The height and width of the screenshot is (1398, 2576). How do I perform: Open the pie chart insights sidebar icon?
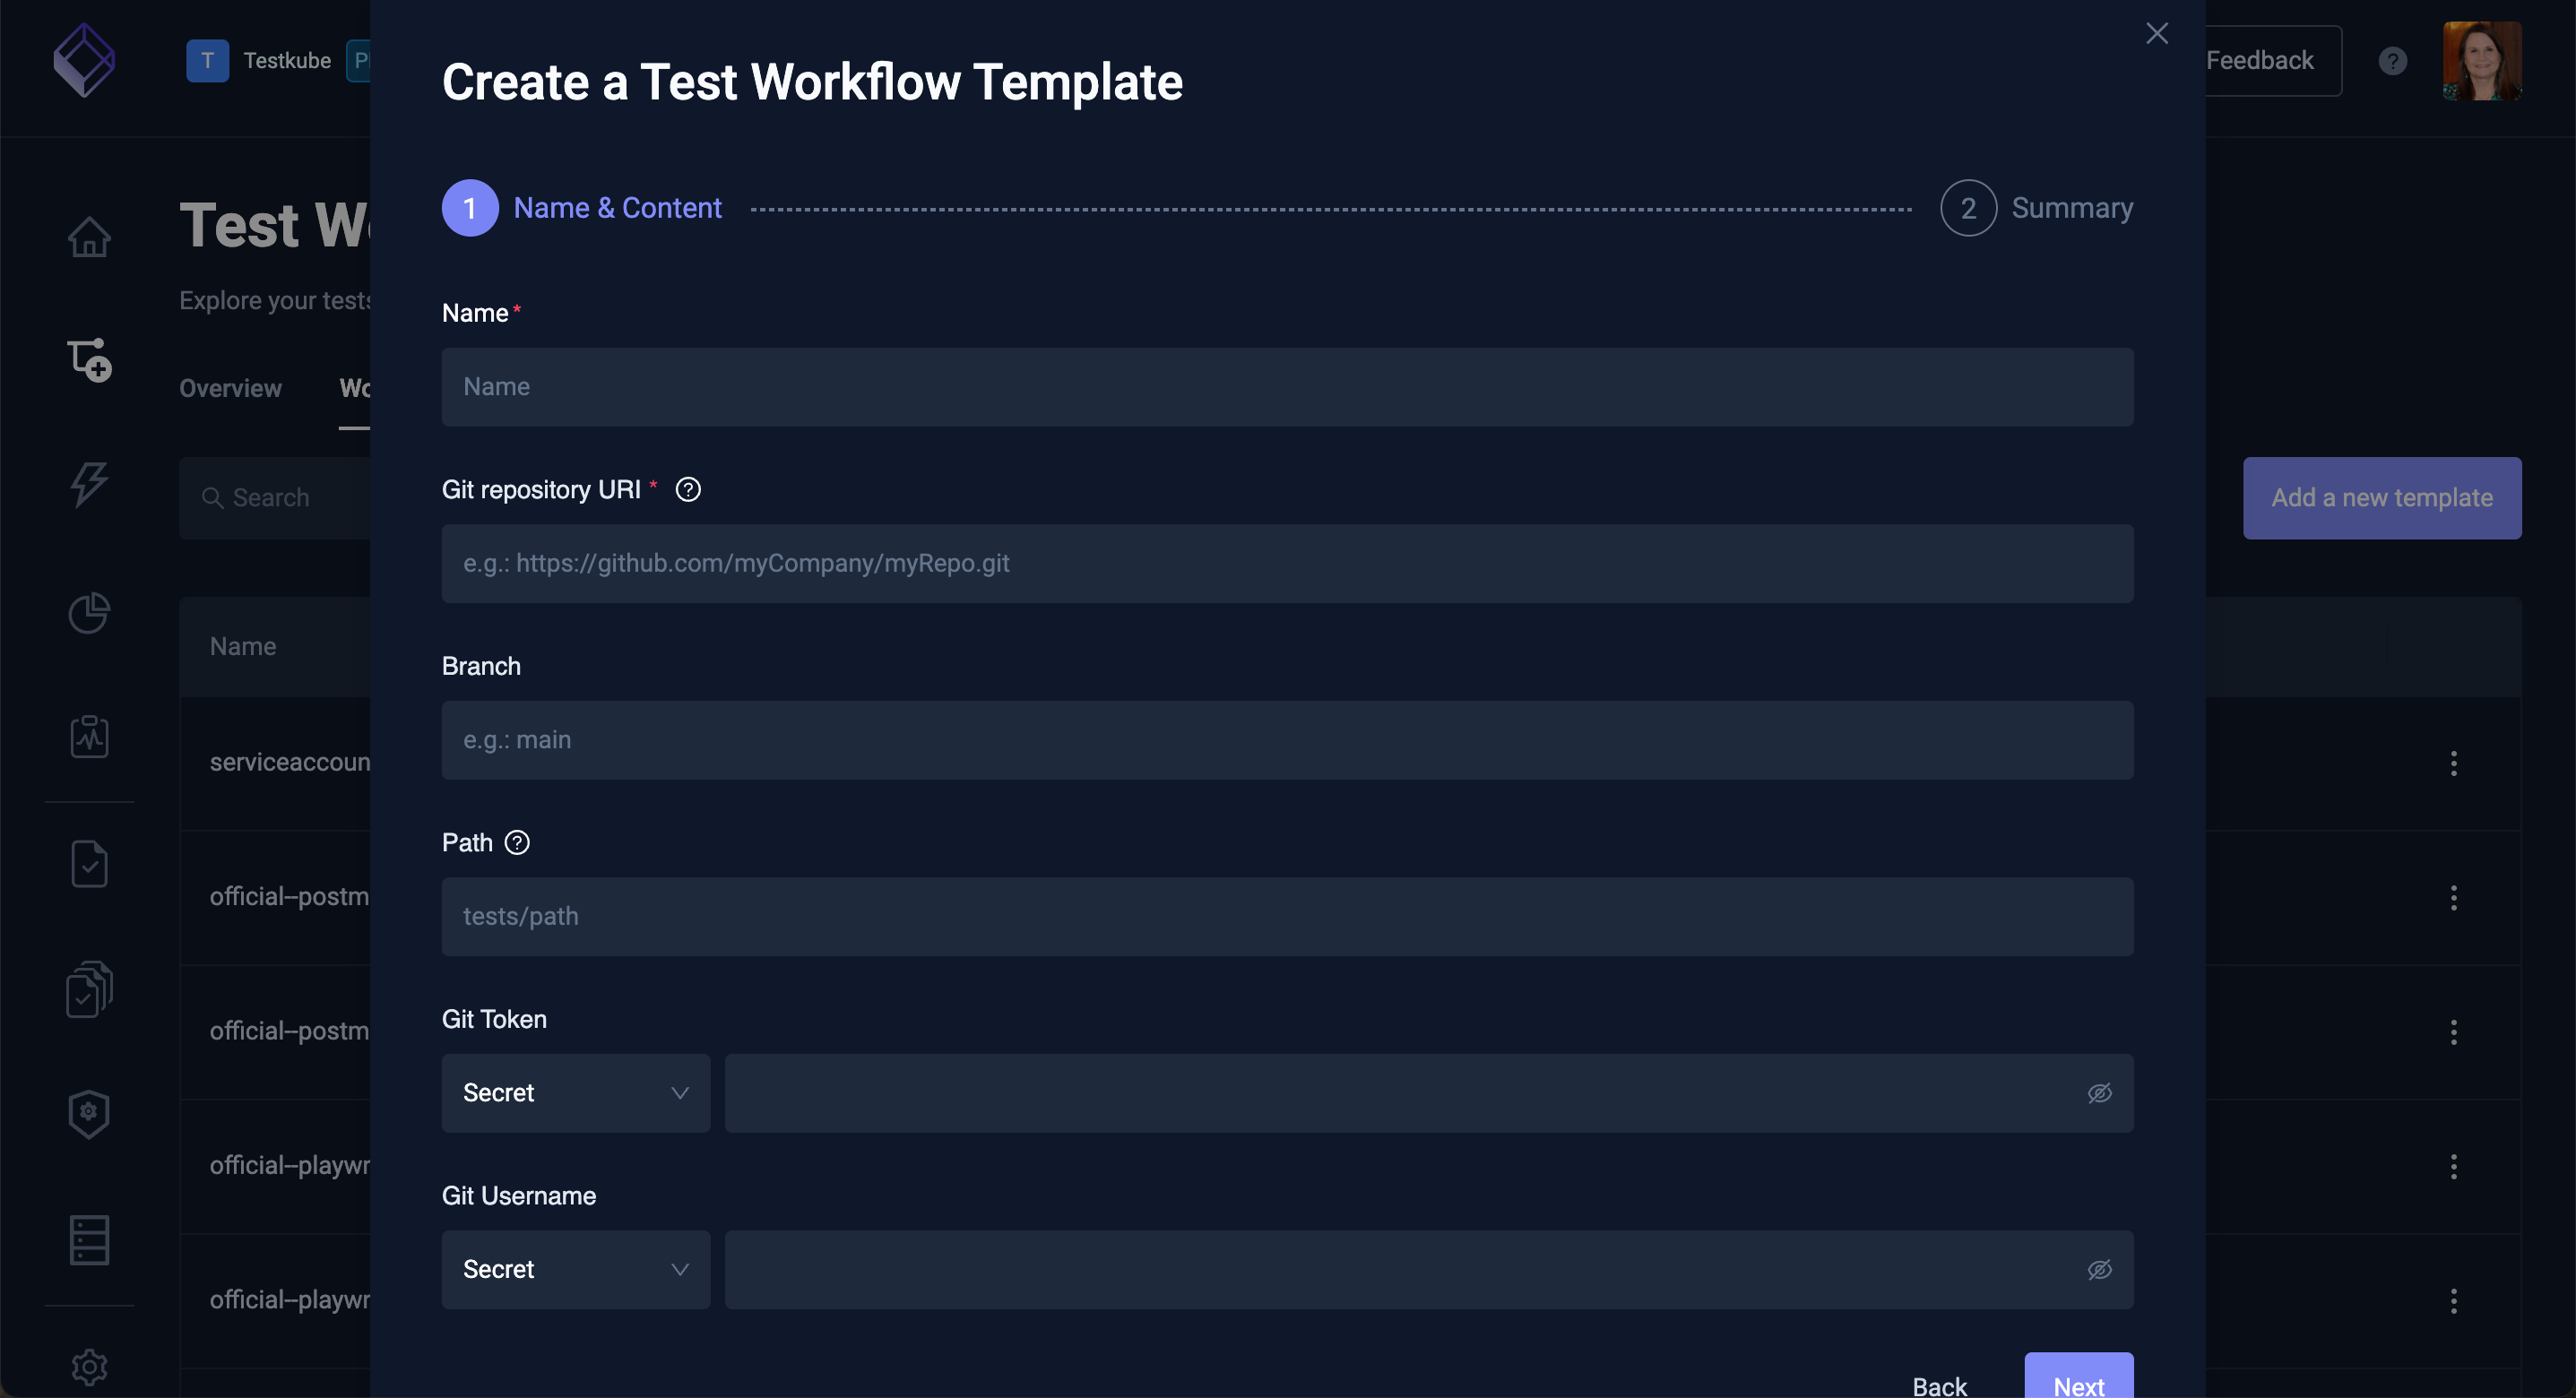click(x=88, y=613)
